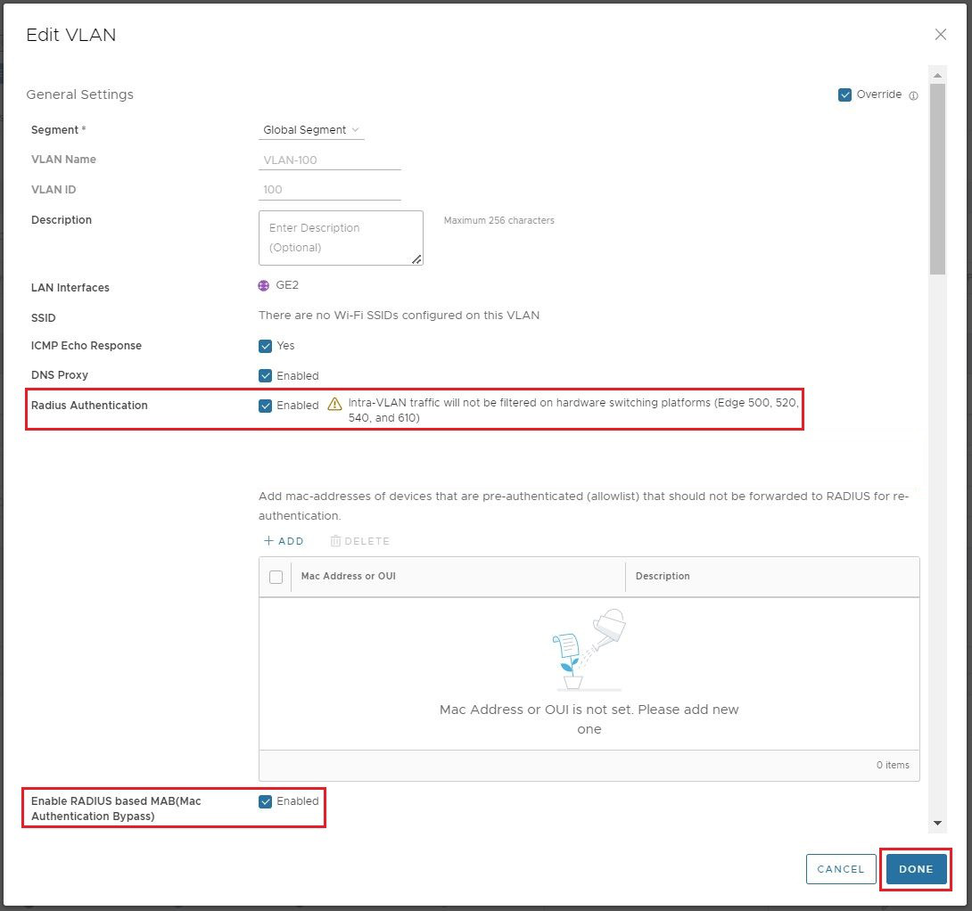Click the Description column header
The width and height of the screenshot is (972, 911).
662,577
